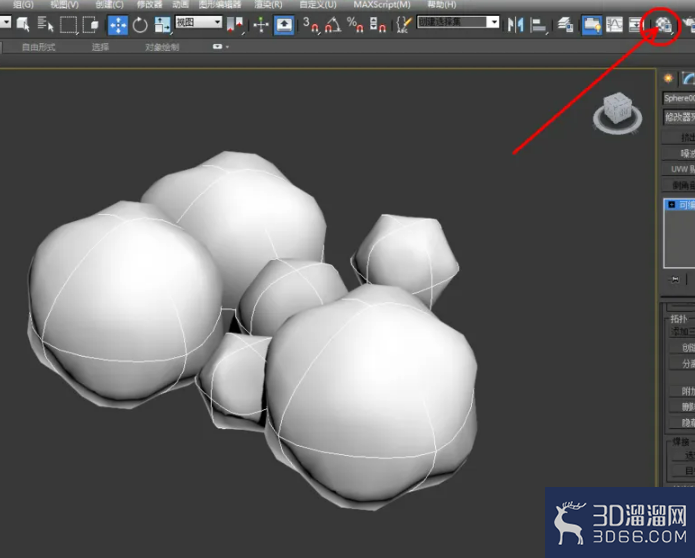Switch to the 选择 ribbon tab
This screenshot has height=558, width=695.
[x=100, y=47]
